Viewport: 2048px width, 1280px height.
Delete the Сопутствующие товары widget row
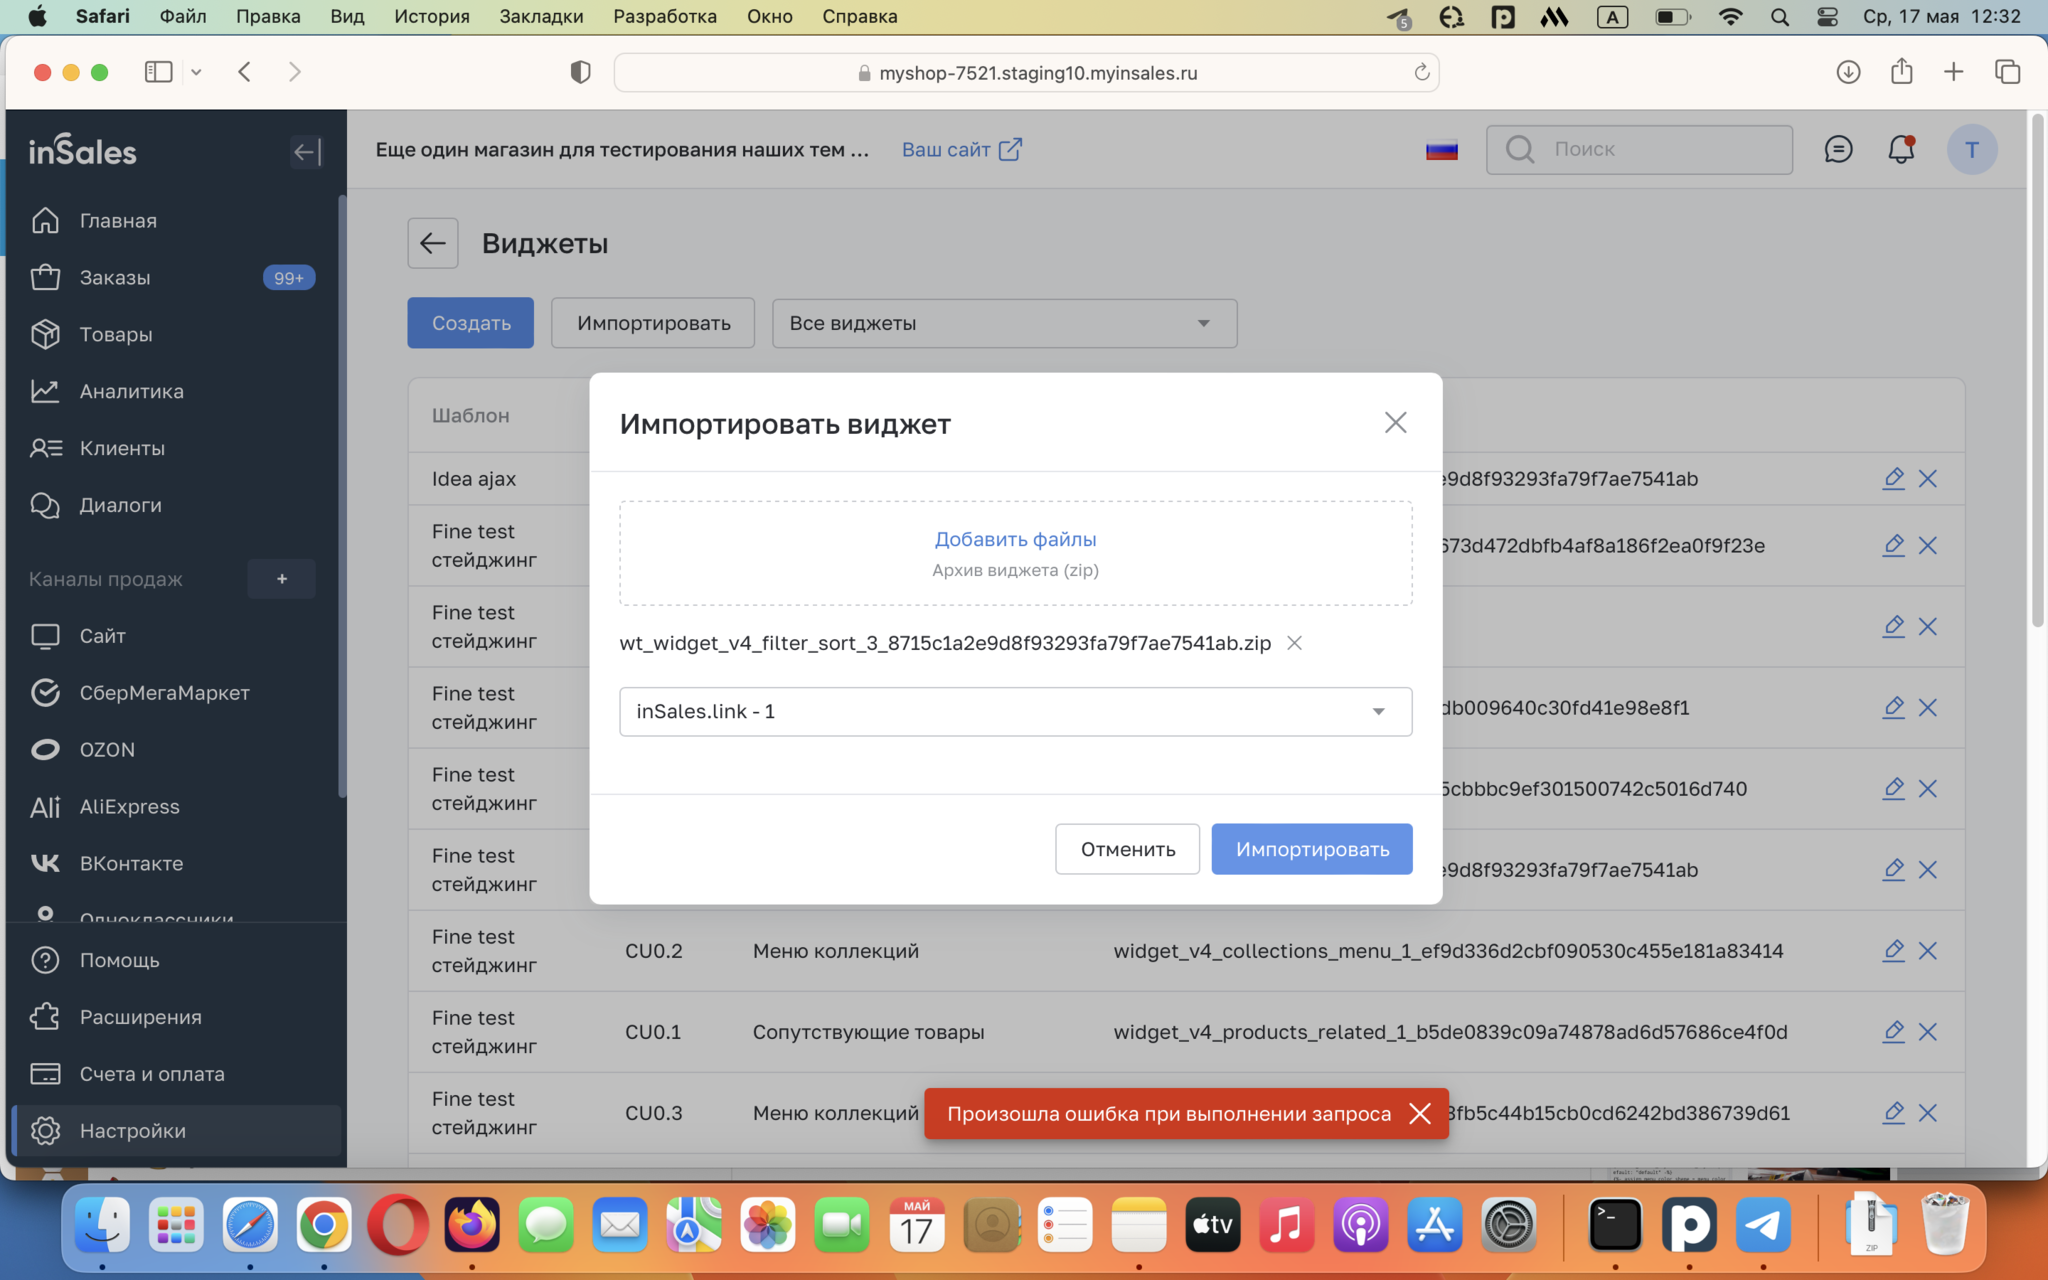[1928, 1032]
